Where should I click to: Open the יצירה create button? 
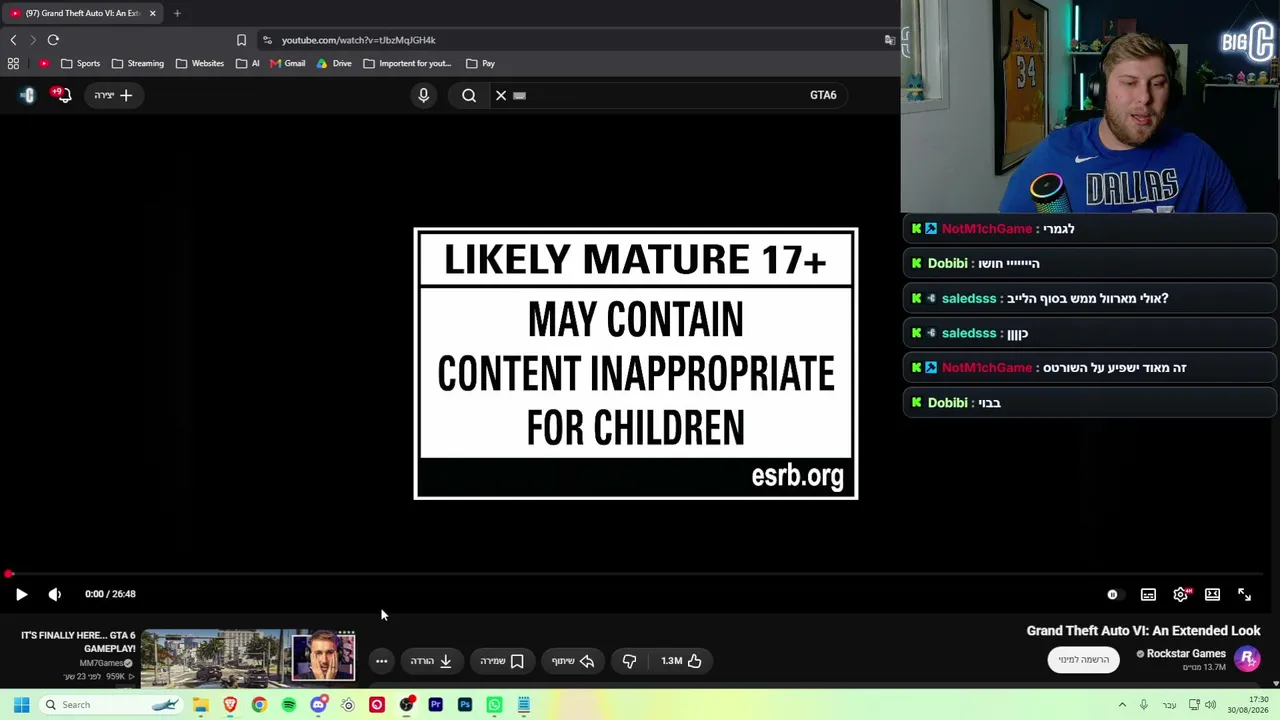tap(113, 95)
